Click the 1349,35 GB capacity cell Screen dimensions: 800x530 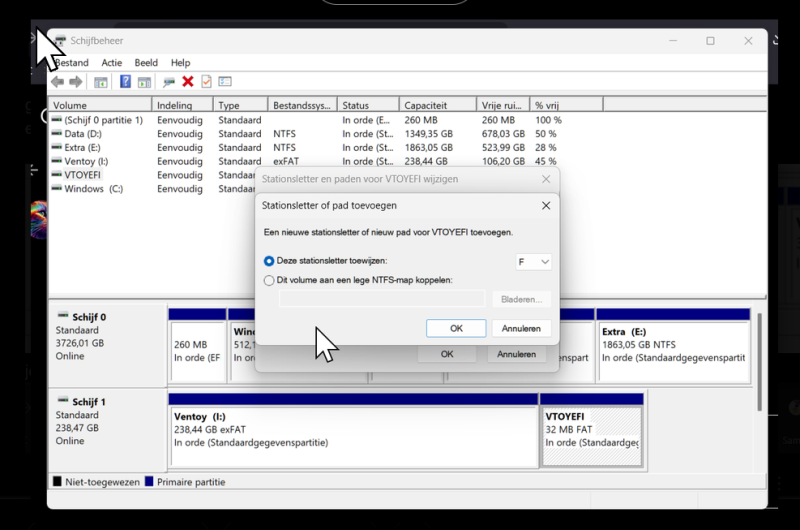429,134
